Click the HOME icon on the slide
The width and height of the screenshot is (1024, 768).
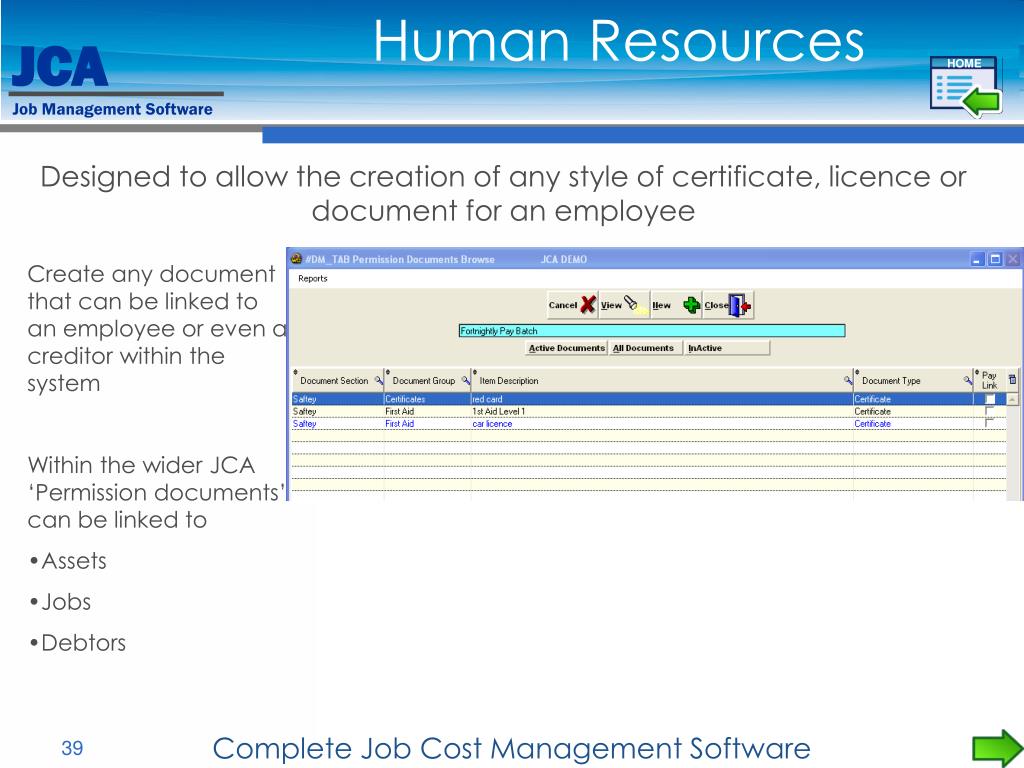(965, 86)
